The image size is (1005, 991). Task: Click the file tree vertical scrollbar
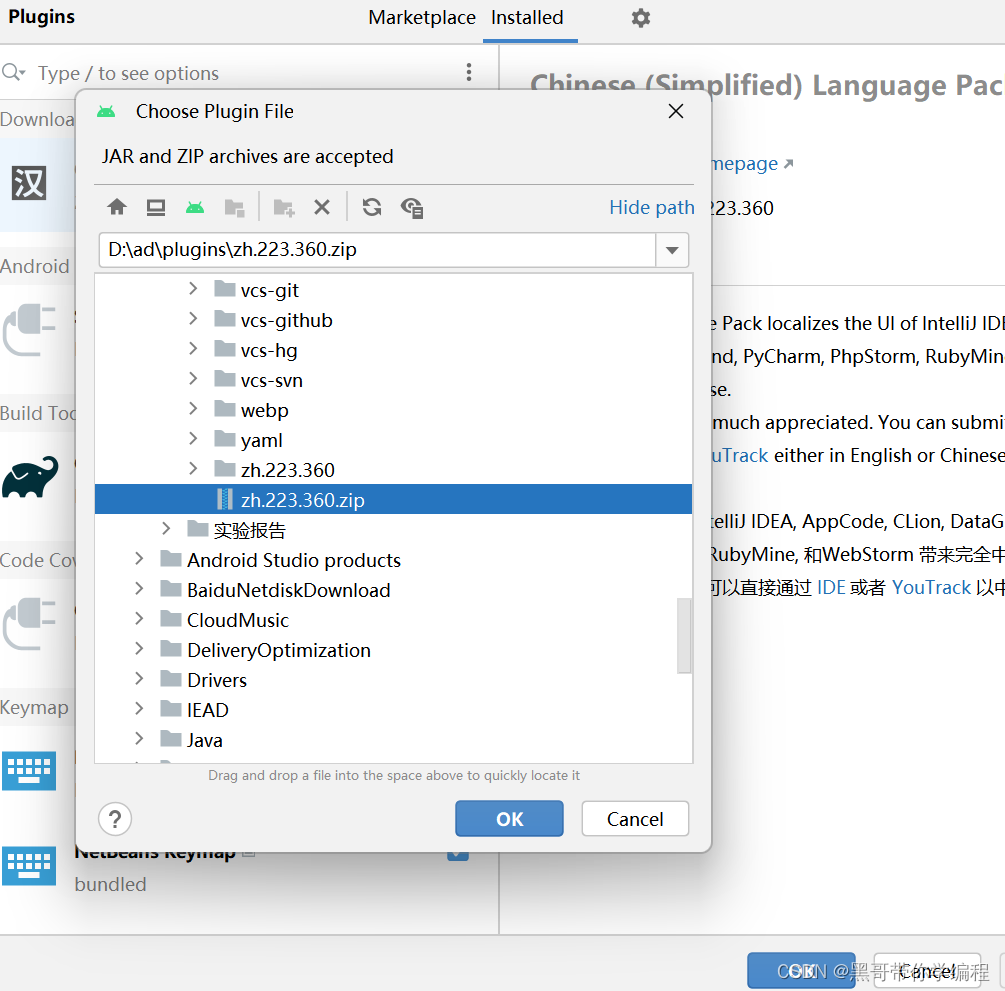point(684,636)
